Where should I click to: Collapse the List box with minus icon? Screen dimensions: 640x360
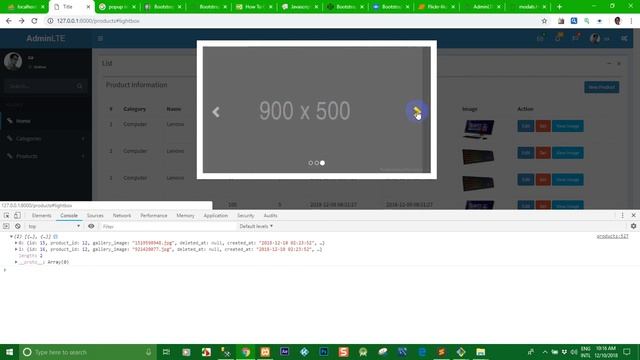point(609,63)
